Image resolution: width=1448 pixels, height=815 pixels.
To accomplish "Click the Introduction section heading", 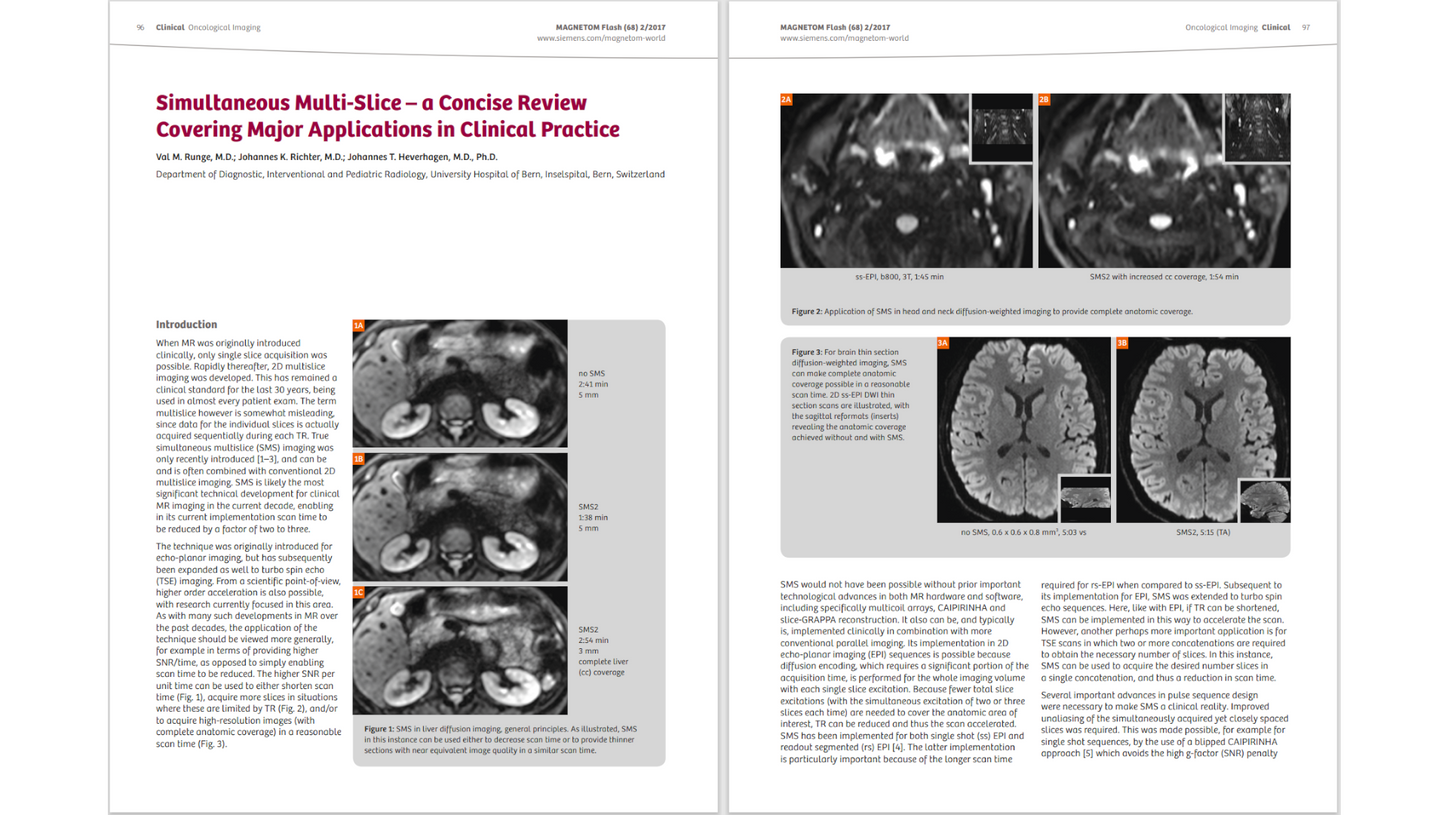I will pyautogui.click(x=186, y=325).
